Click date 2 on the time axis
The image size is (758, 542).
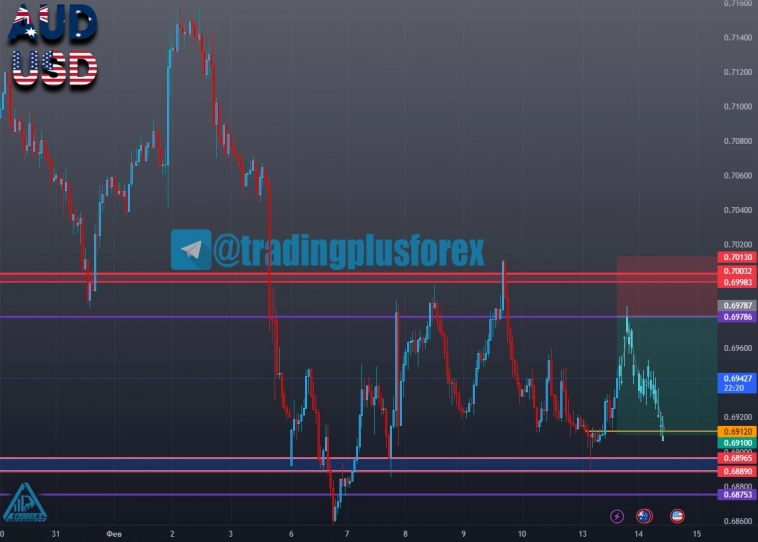pos(172,534)
